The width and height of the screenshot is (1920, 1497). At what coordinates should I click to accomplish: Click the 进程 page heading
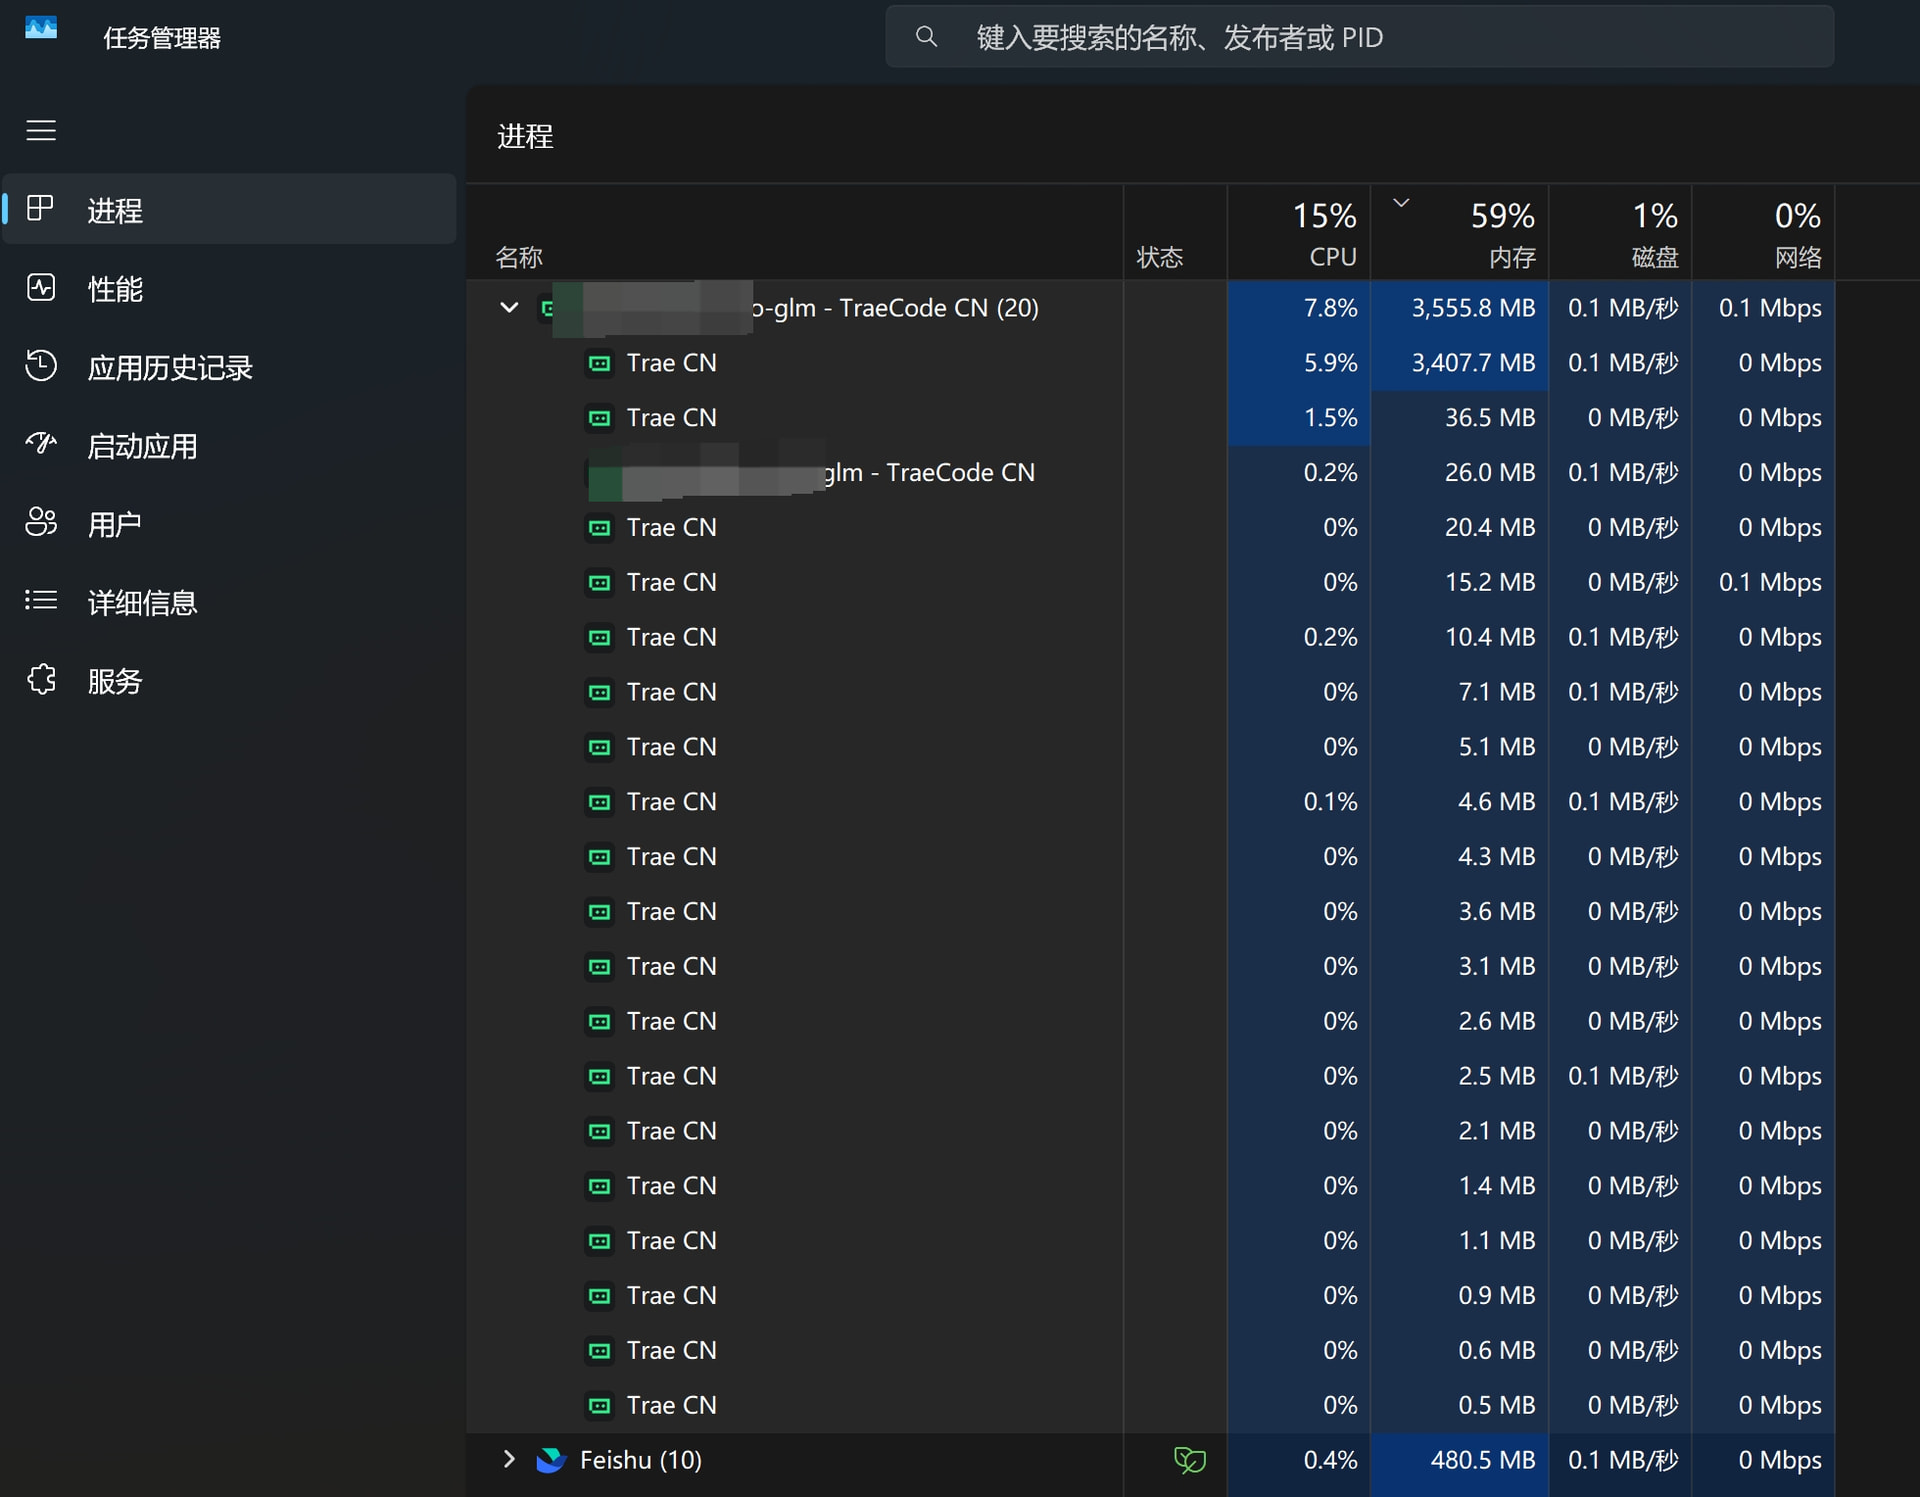525,136
